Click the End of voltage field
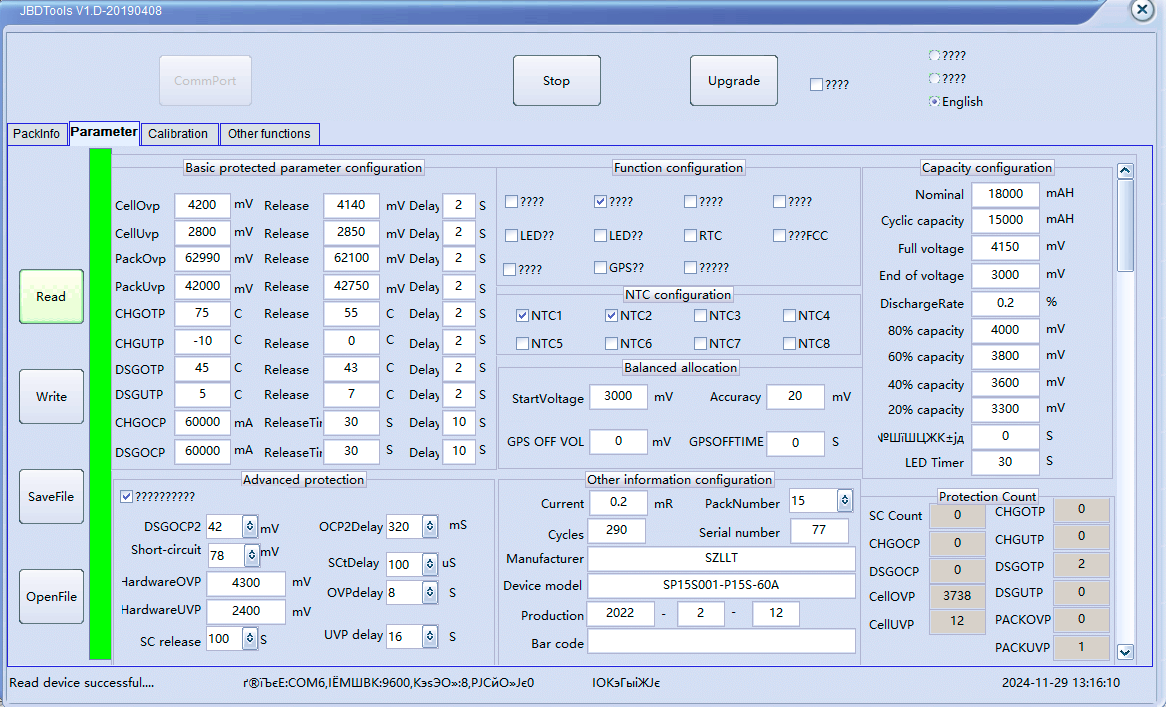This screenshot has width=1166, height=707. 1005,275
